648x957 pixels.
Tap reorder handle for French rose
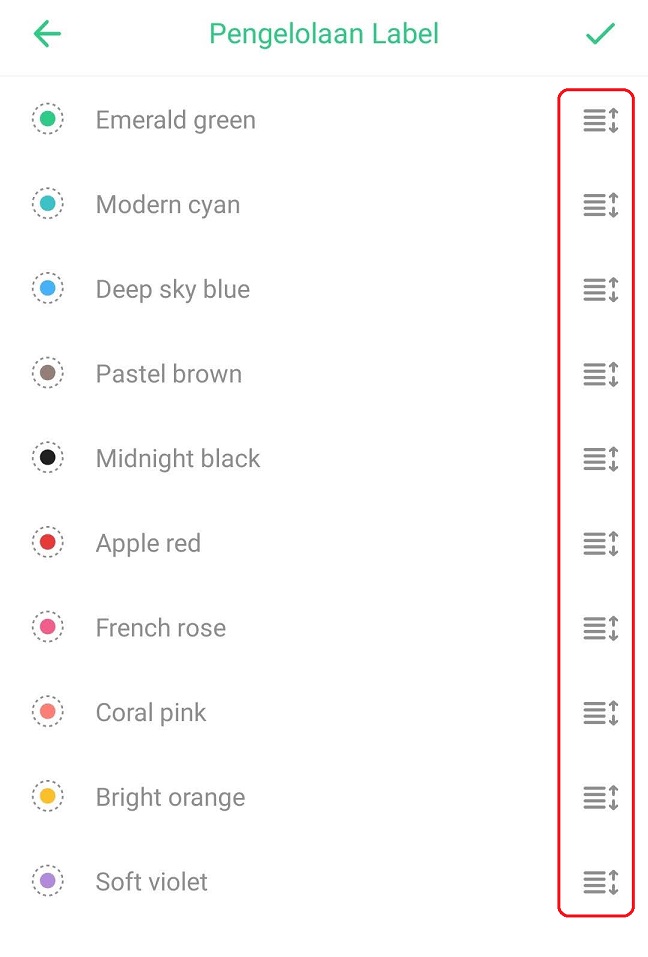601,628
